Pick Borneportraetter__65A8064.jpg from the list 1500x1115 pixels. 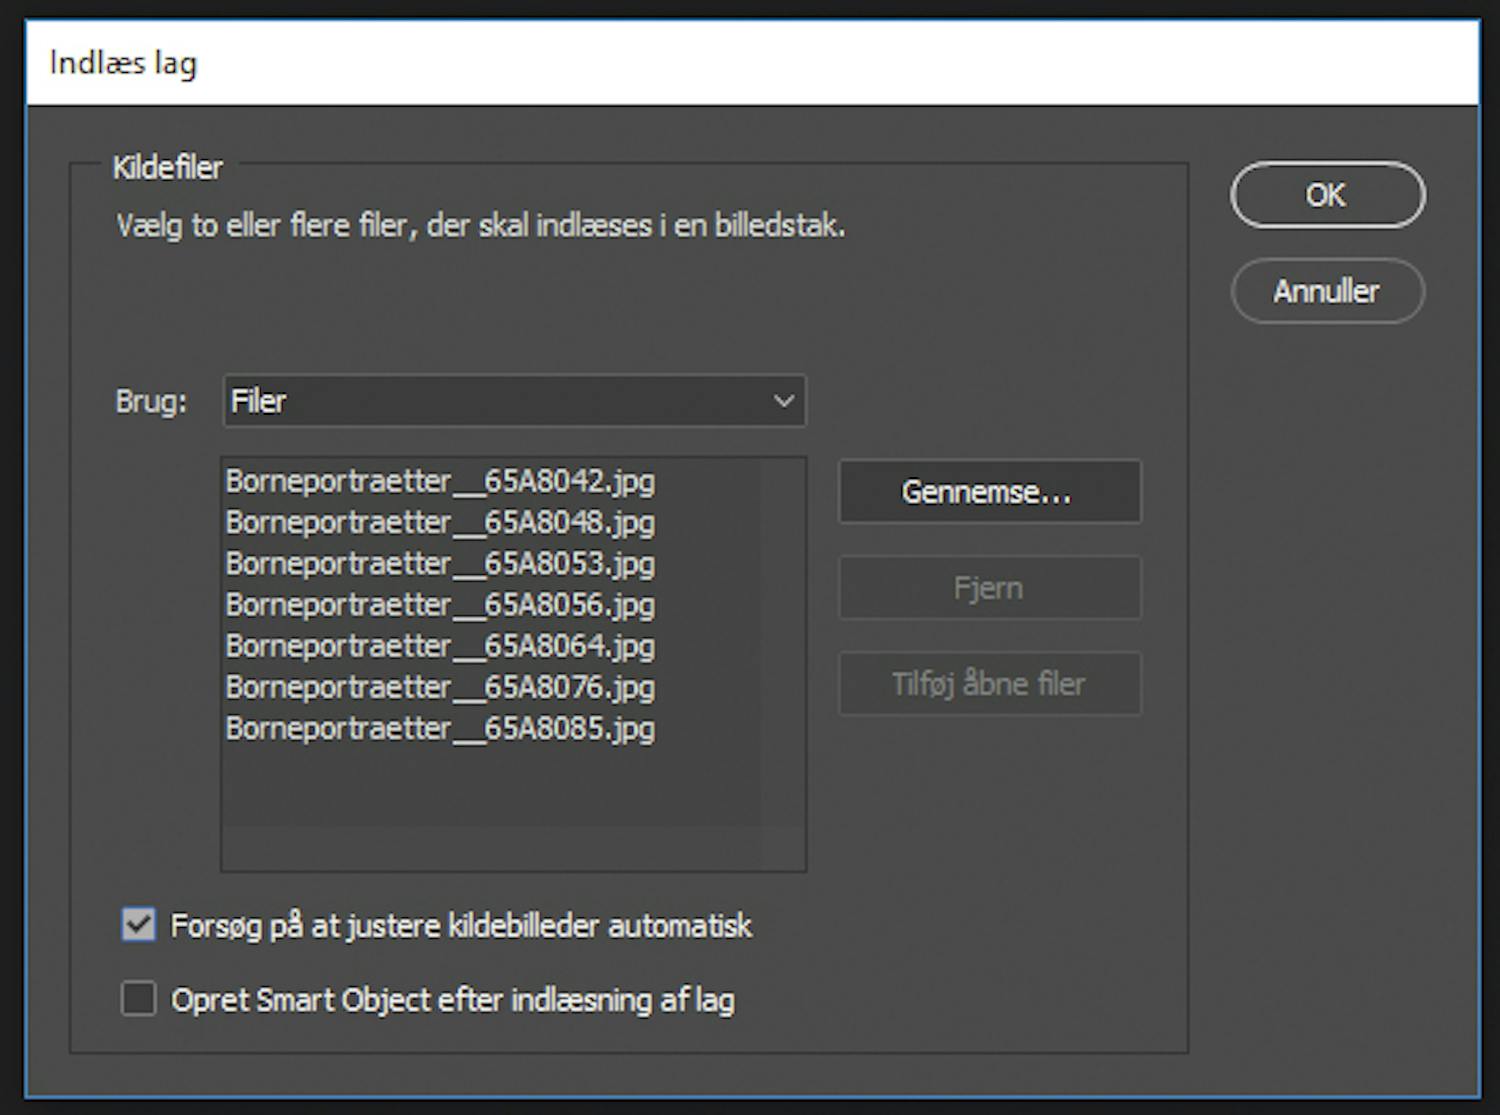[440, 646]
